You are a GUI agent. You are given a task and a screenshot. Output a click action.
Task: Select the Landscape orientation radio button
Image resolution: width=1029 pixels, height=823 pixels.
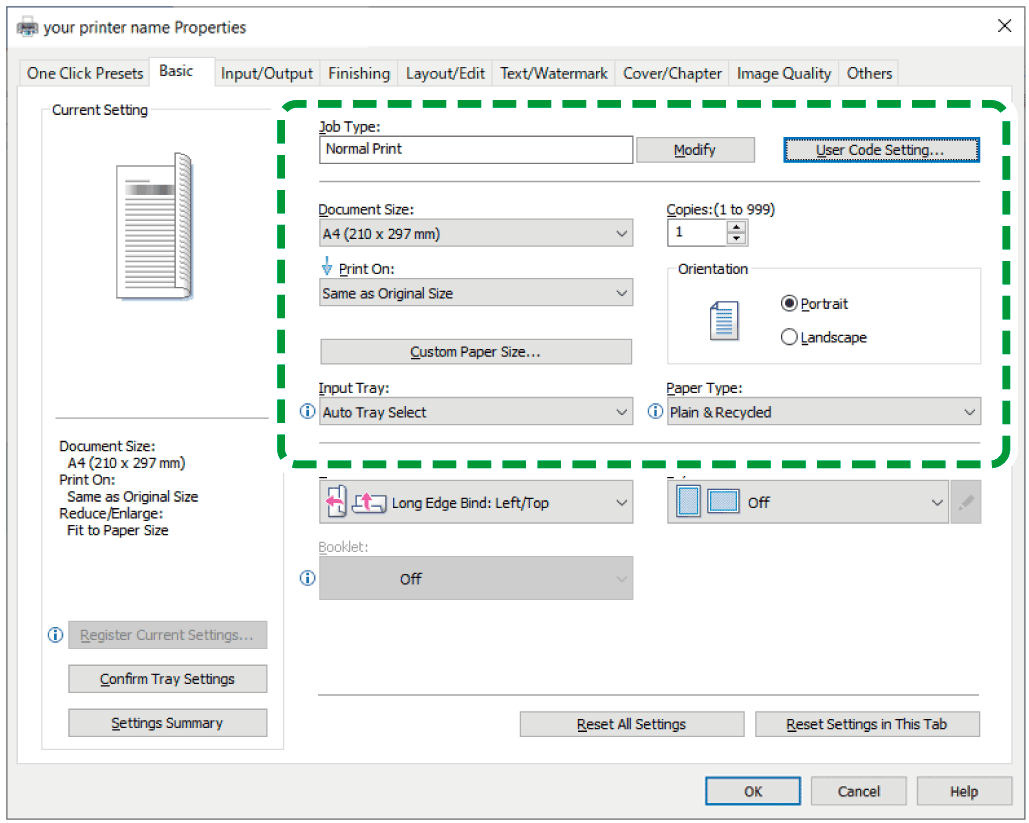[790, 338]
